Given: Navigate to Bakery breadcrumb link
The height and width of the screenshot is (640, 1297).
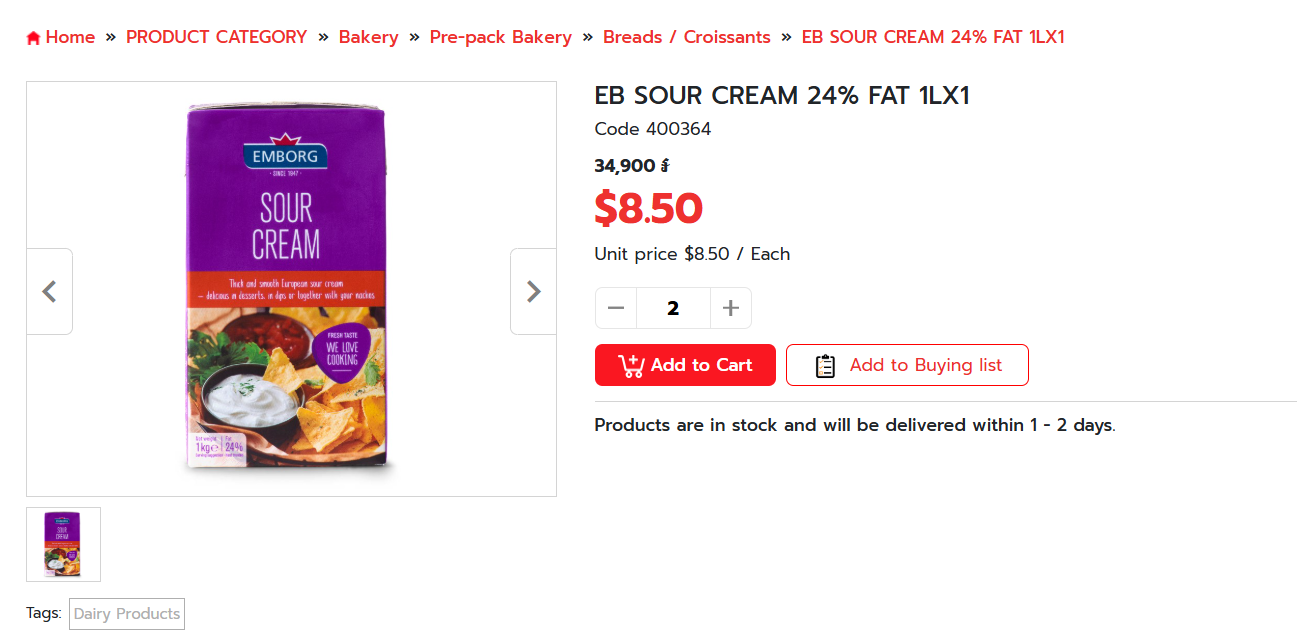Looking at the screenshot, I should (368, 37).
